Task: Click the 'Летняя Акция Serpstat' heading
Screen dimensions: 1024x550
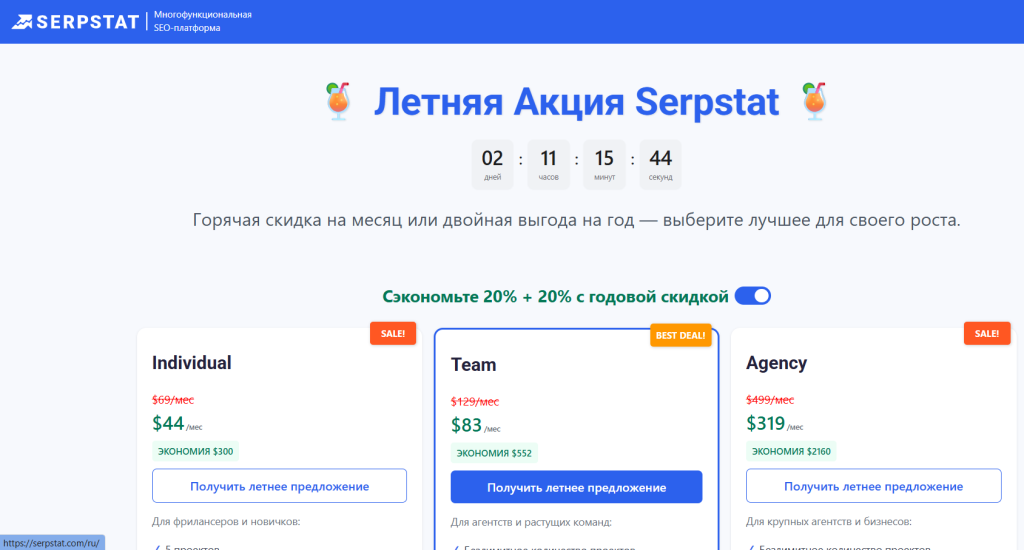Action: point(576,102)
